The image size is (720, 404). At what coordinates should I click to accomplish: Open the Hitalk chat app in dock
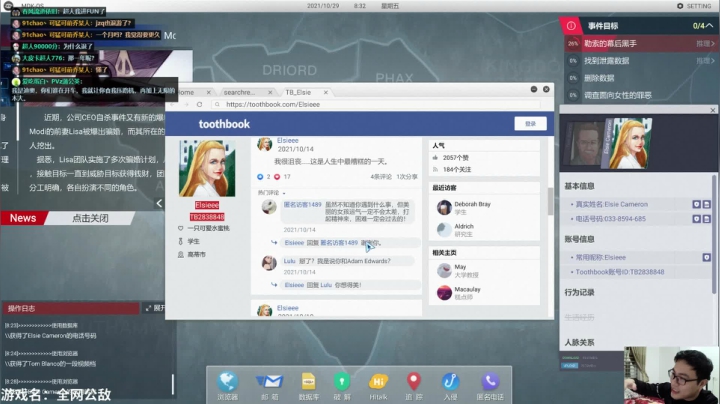coord(378,382)
